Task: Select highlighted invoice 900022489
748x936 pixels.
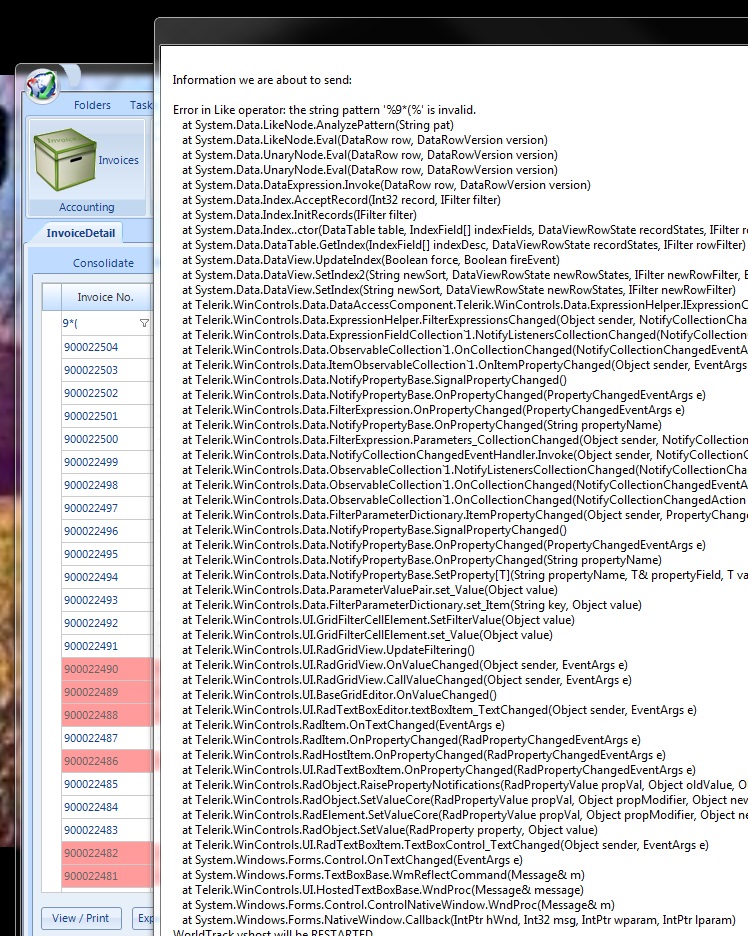Action: point(106,692)
